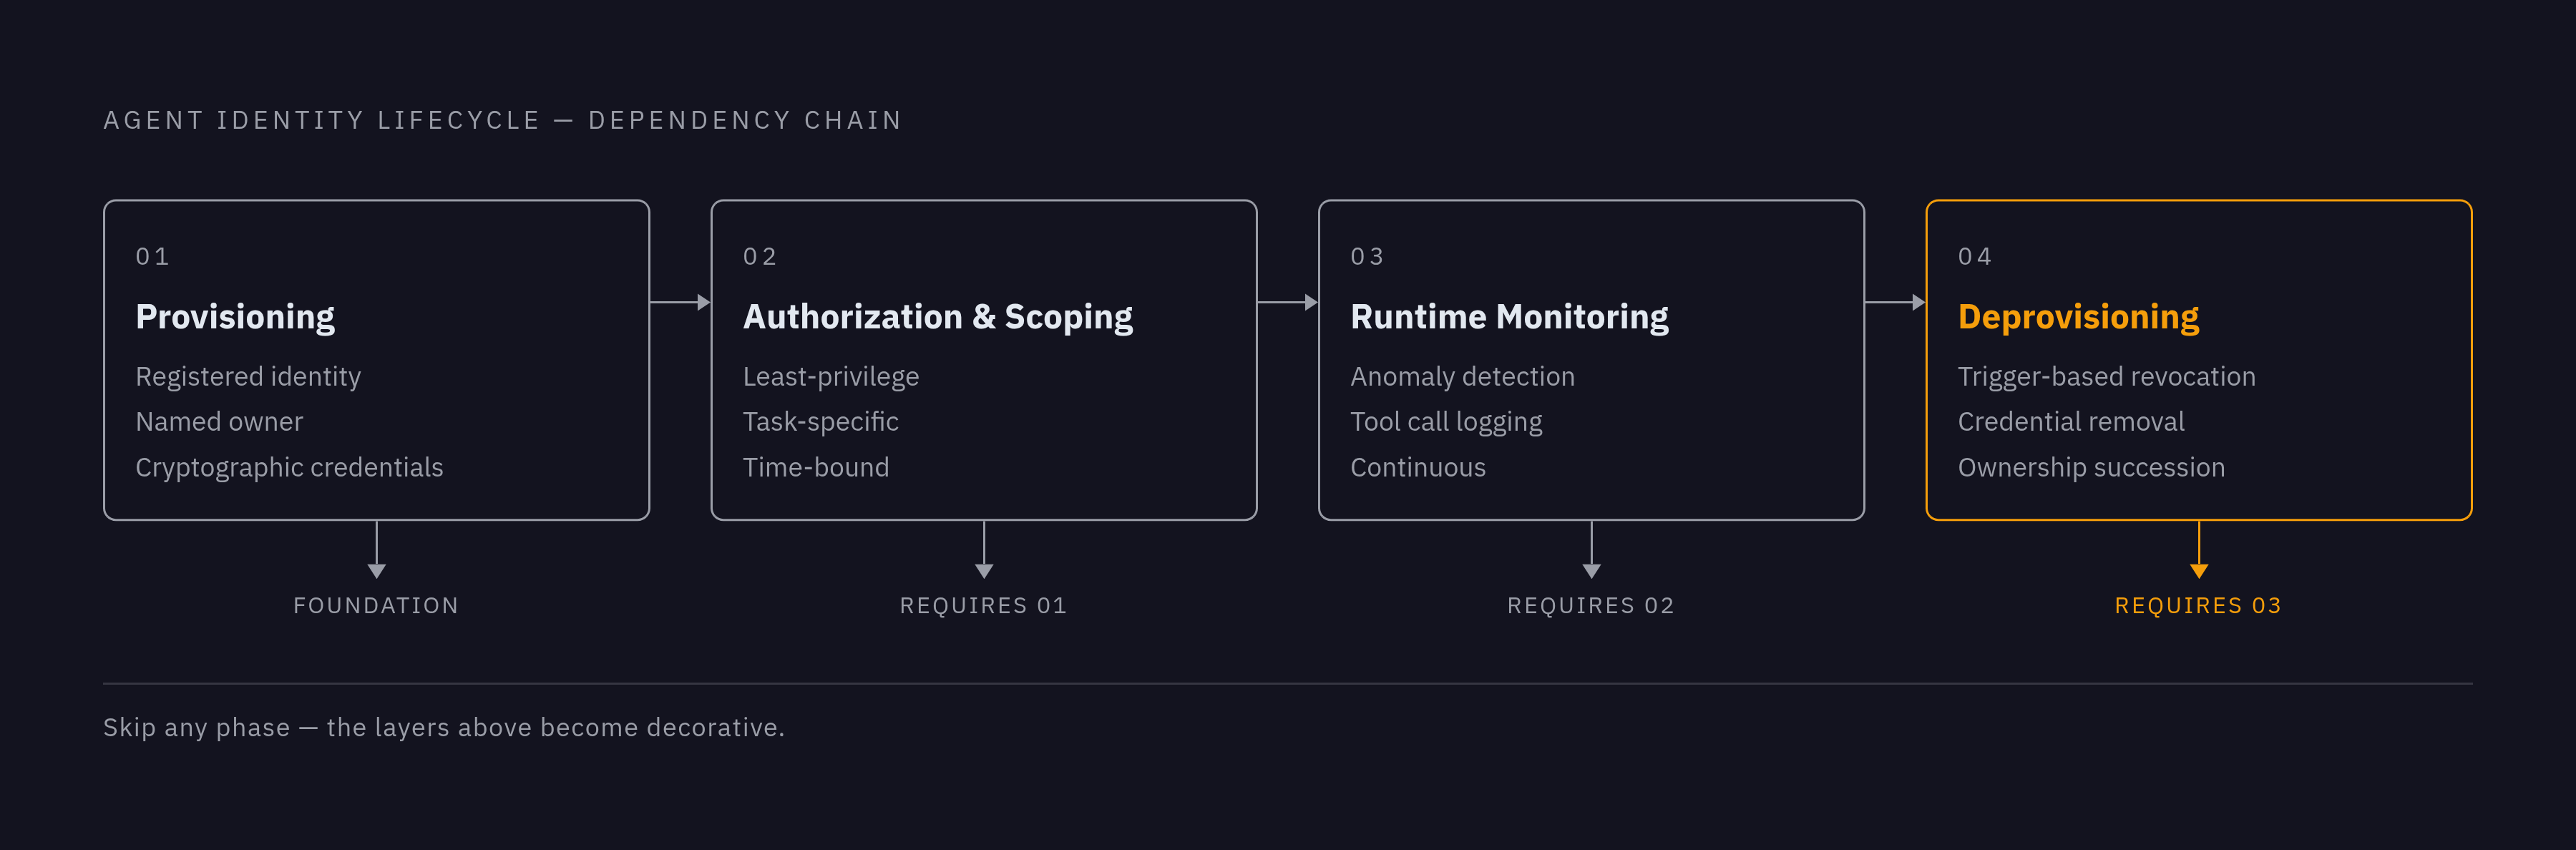Click the 'REQUIRES 01' label
Image resolution: width=2576 pixels, height=850 pixels.
[984, 606]
